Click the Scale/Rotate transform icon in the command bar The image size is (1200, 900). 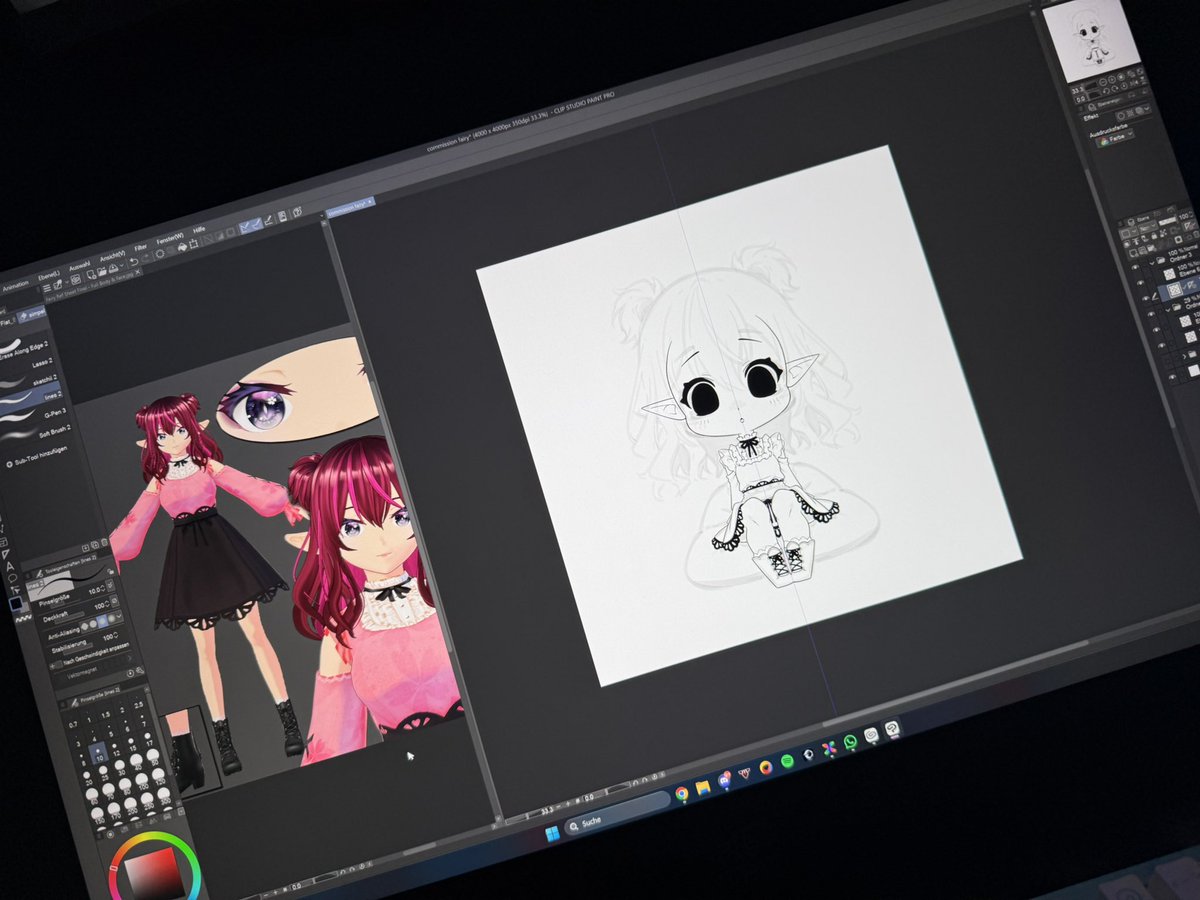pos(194,243)
